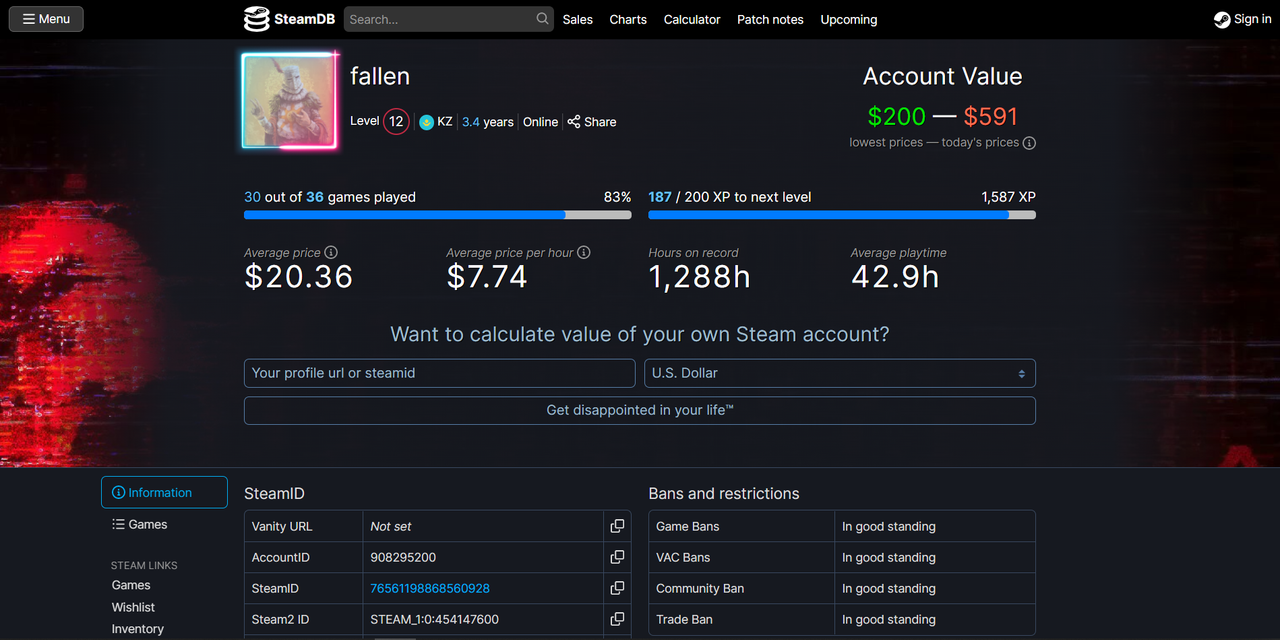Click the fallen profile avatar
Image resolution: width=1280 pixels, height=640 pixels.
tap(289, 101)
